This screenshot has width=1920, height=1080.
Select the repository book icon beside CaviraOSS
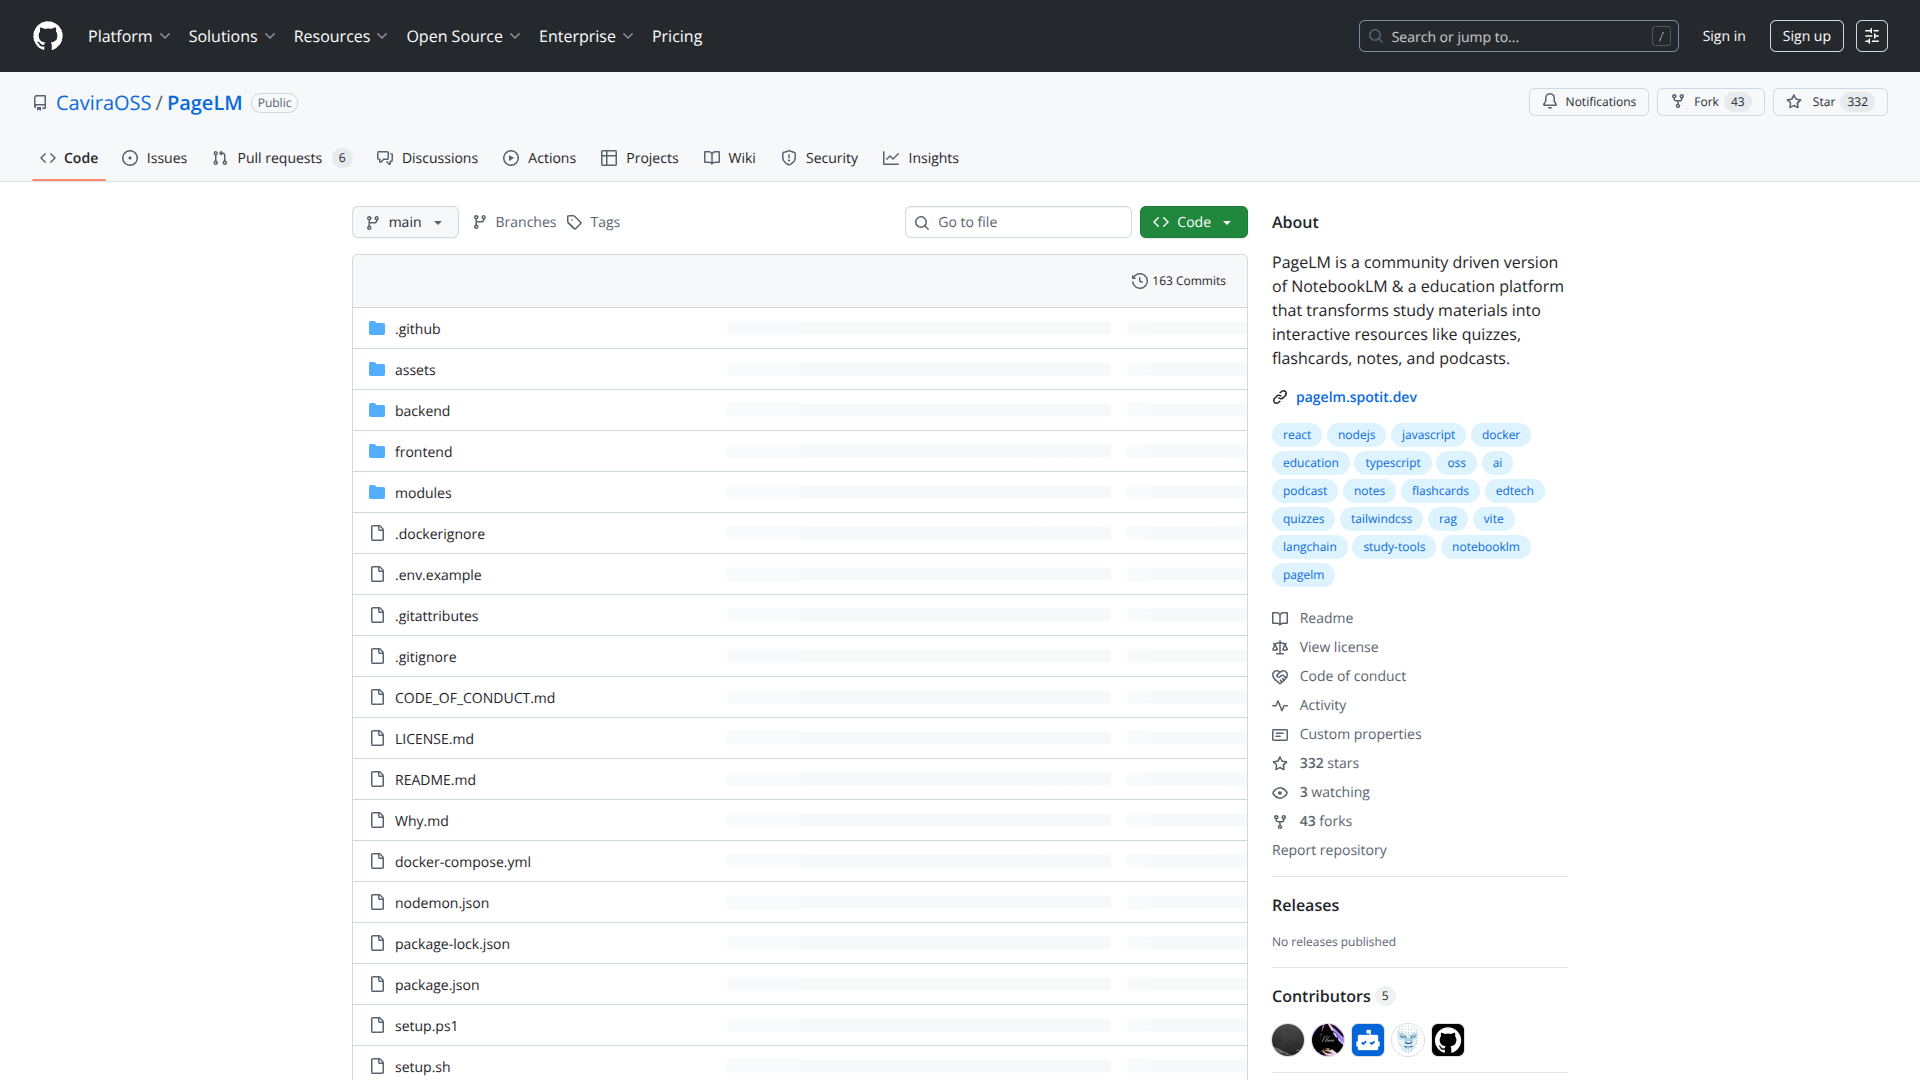point(40,102)
